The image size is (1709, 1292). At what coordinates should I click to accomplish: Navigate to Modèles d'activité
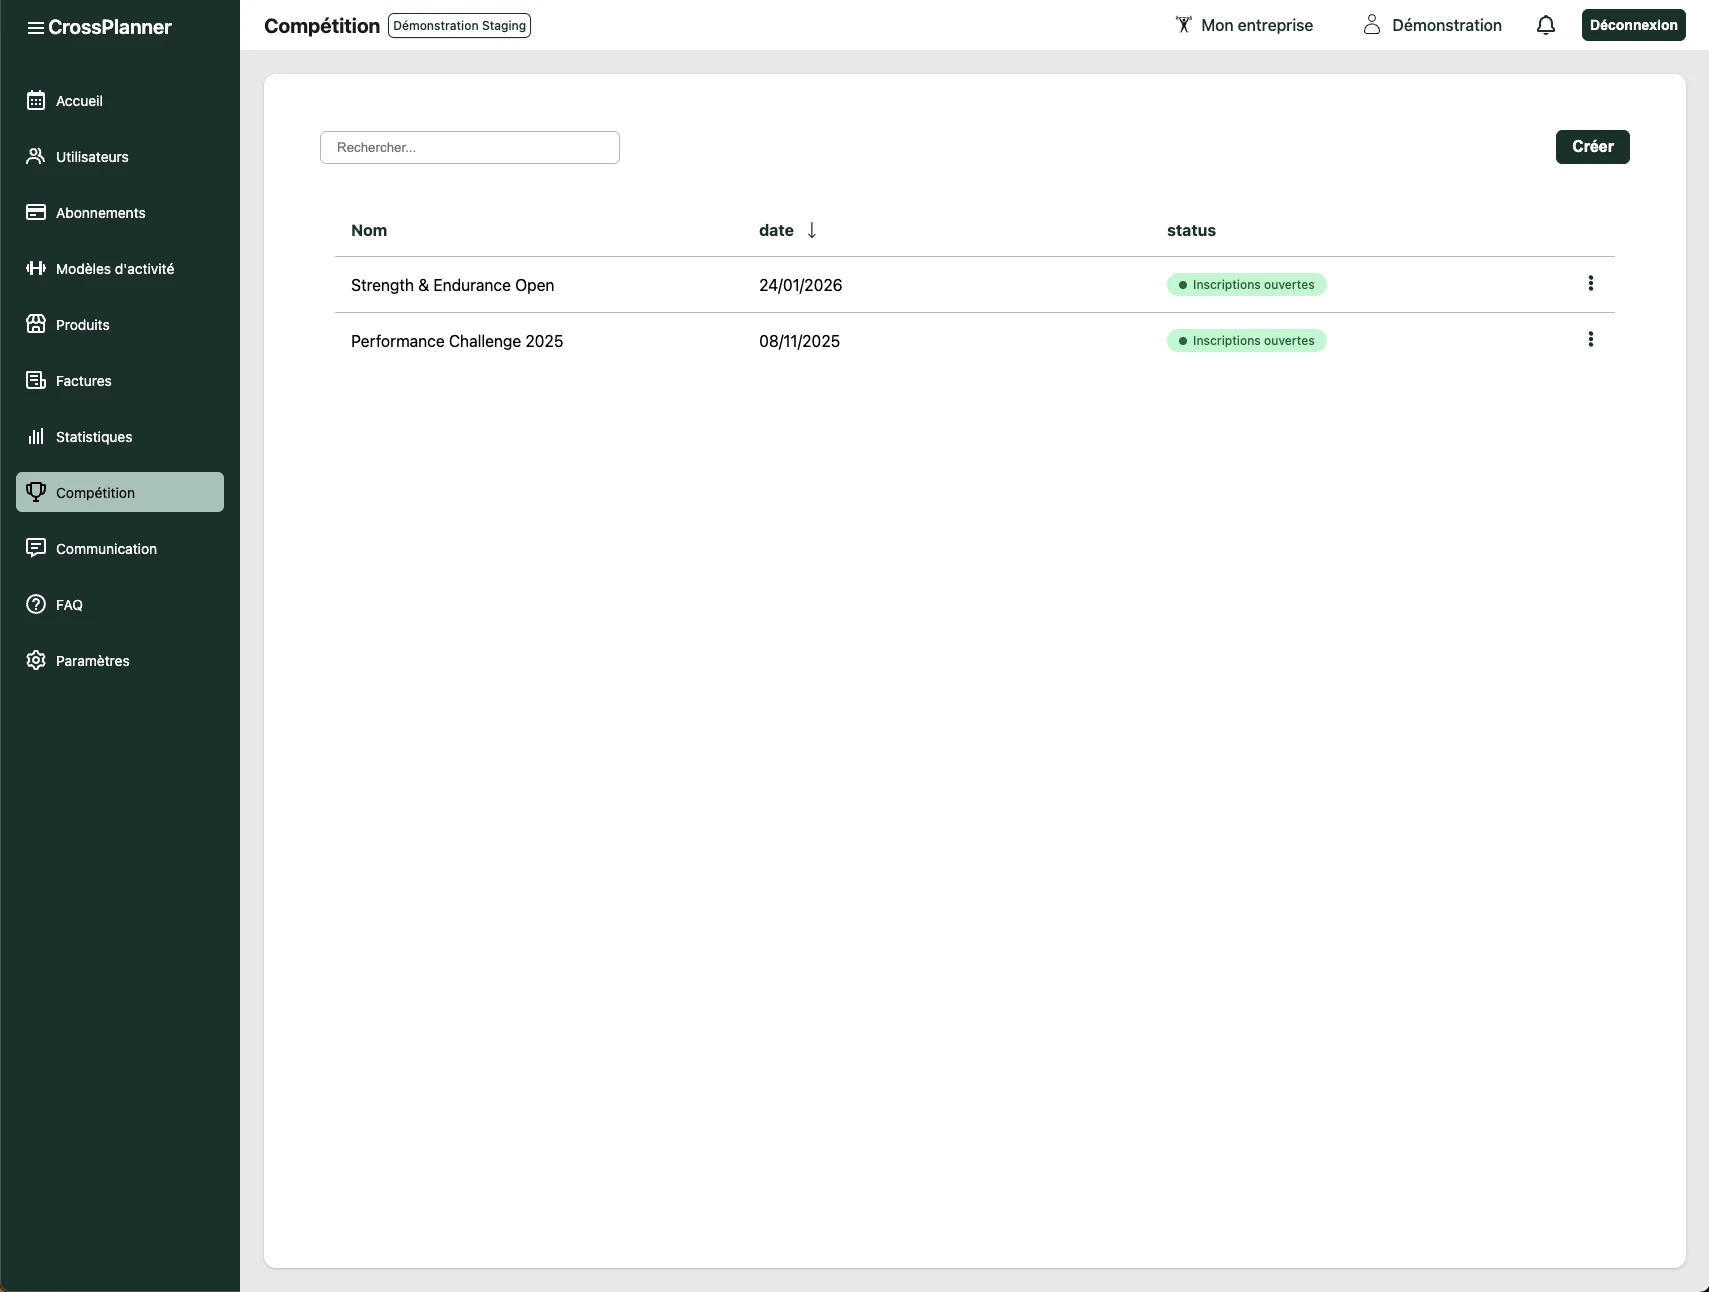point(114,269)
